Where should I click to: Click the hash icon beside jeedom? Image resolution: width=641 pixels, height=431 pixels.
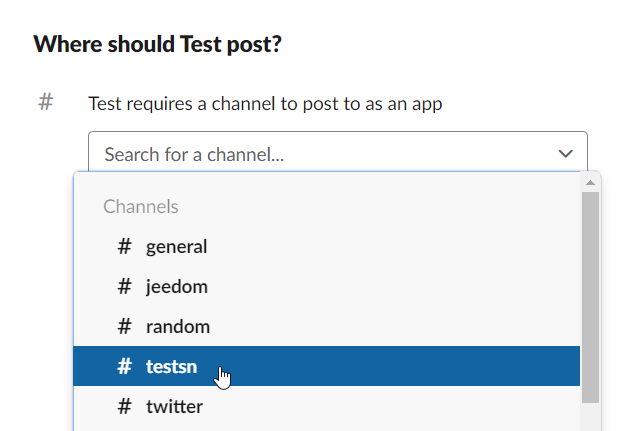[124, 286]
